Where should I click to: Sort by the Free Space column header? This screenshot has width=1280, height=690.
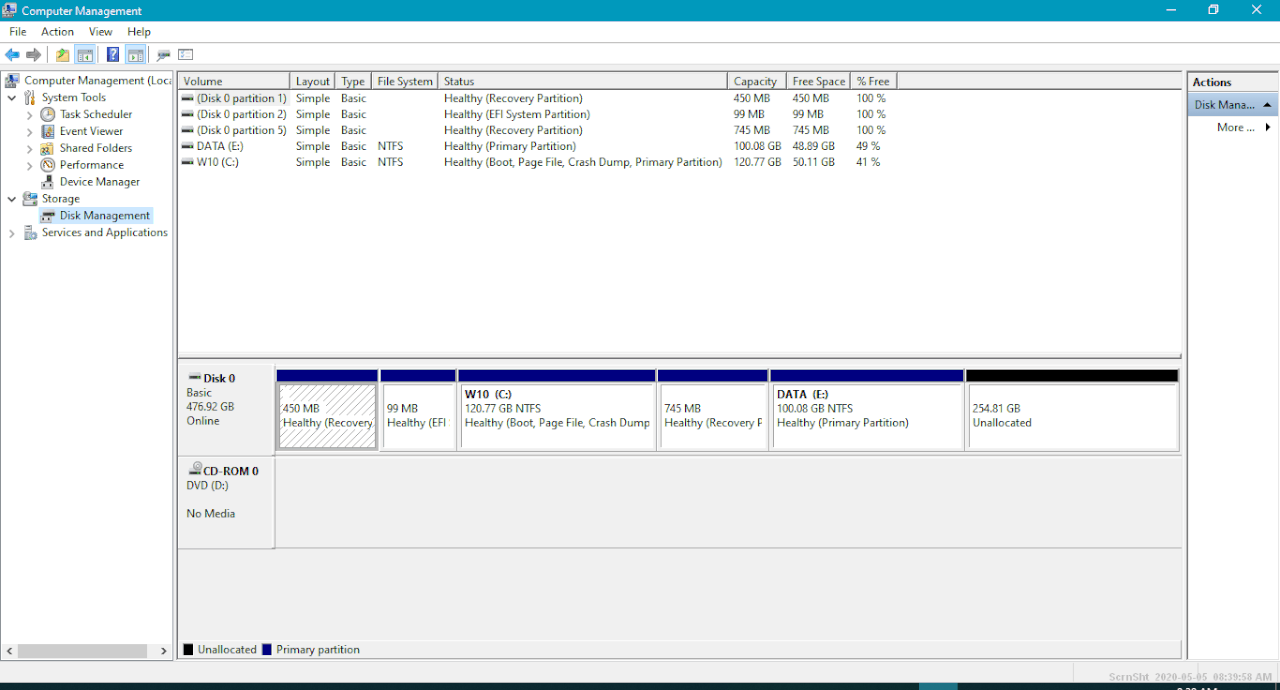[818, 81]
